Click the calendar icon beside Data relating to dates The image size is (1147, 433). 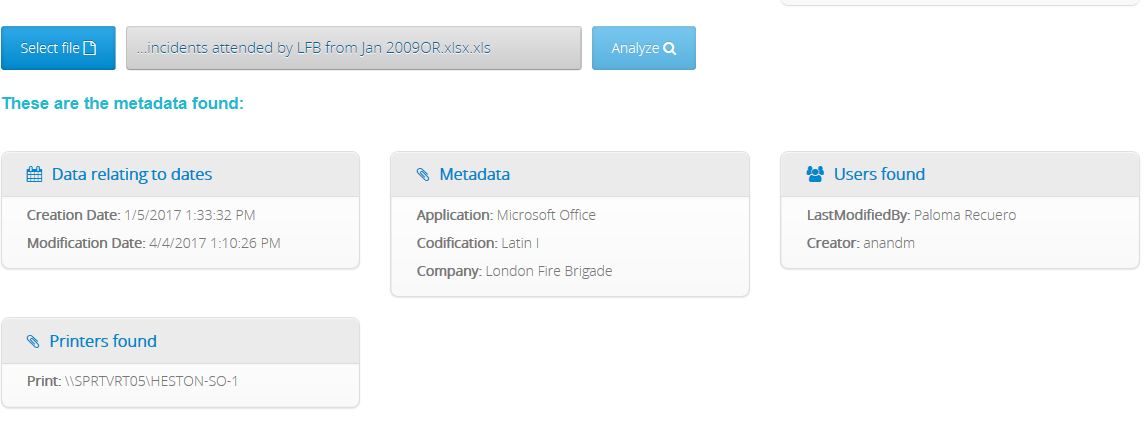pyautogui.click(x=34, y=174)
